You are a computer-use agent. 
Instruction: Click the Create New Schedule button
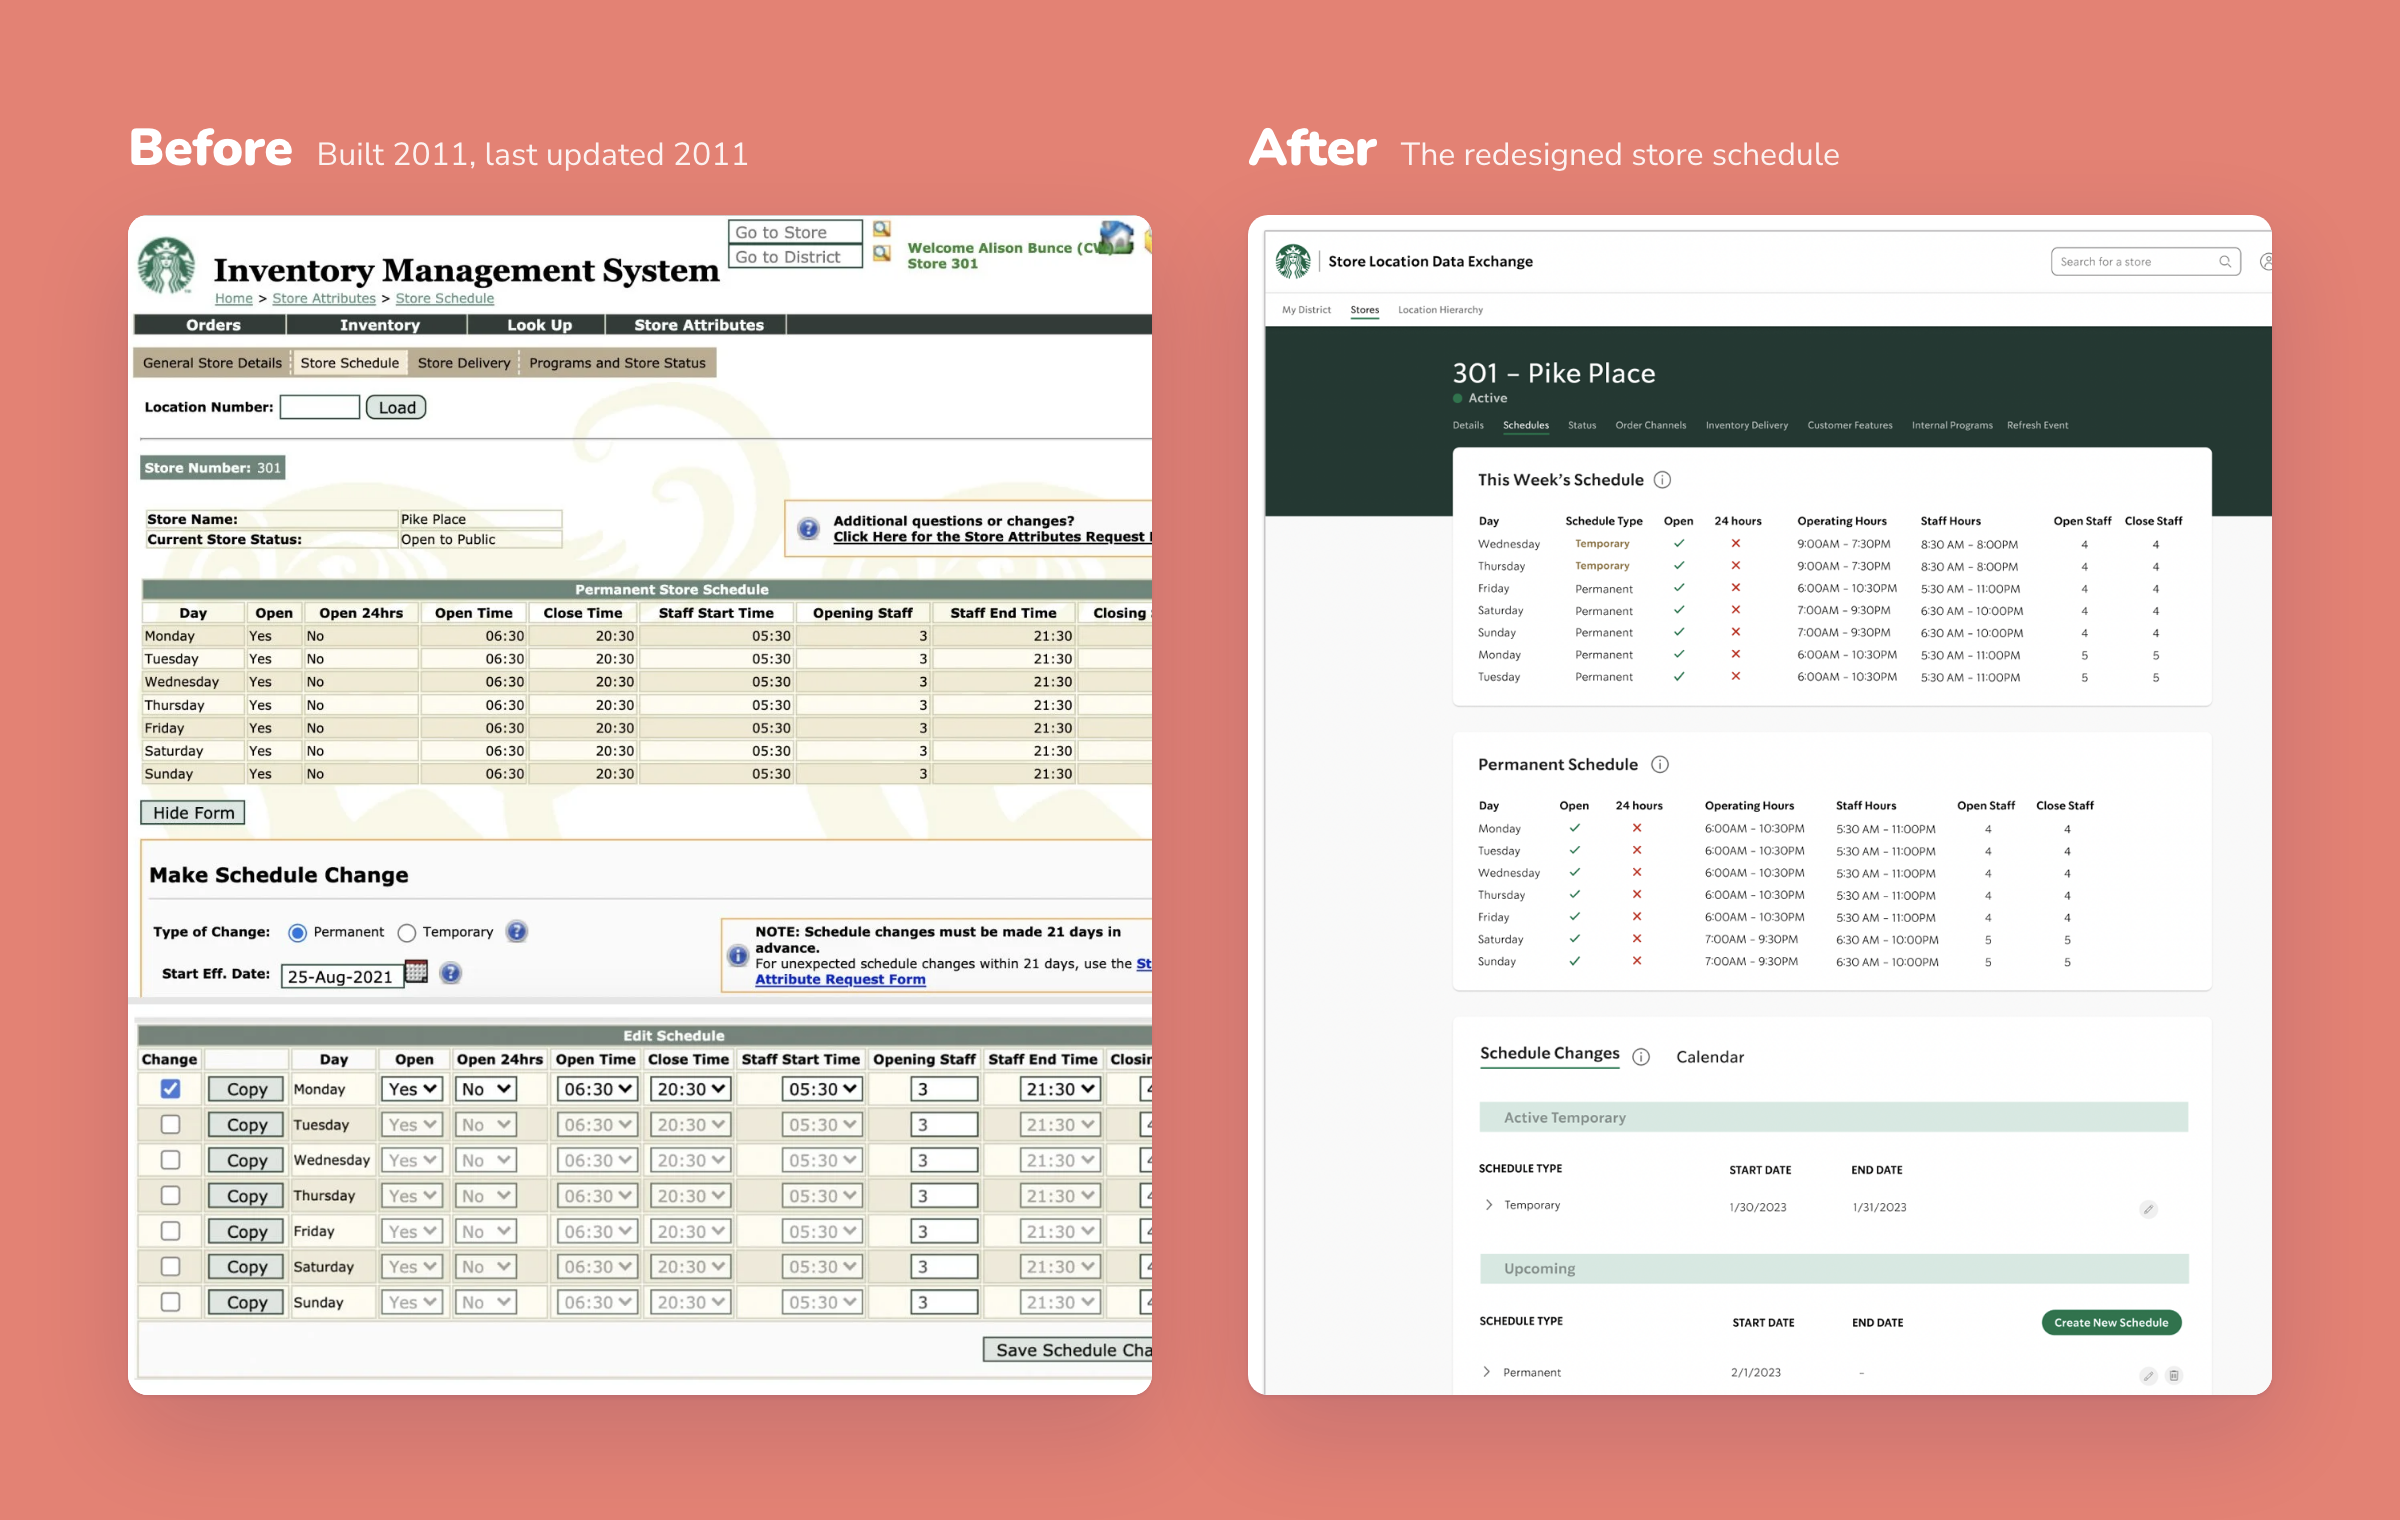[2111, 1322]
